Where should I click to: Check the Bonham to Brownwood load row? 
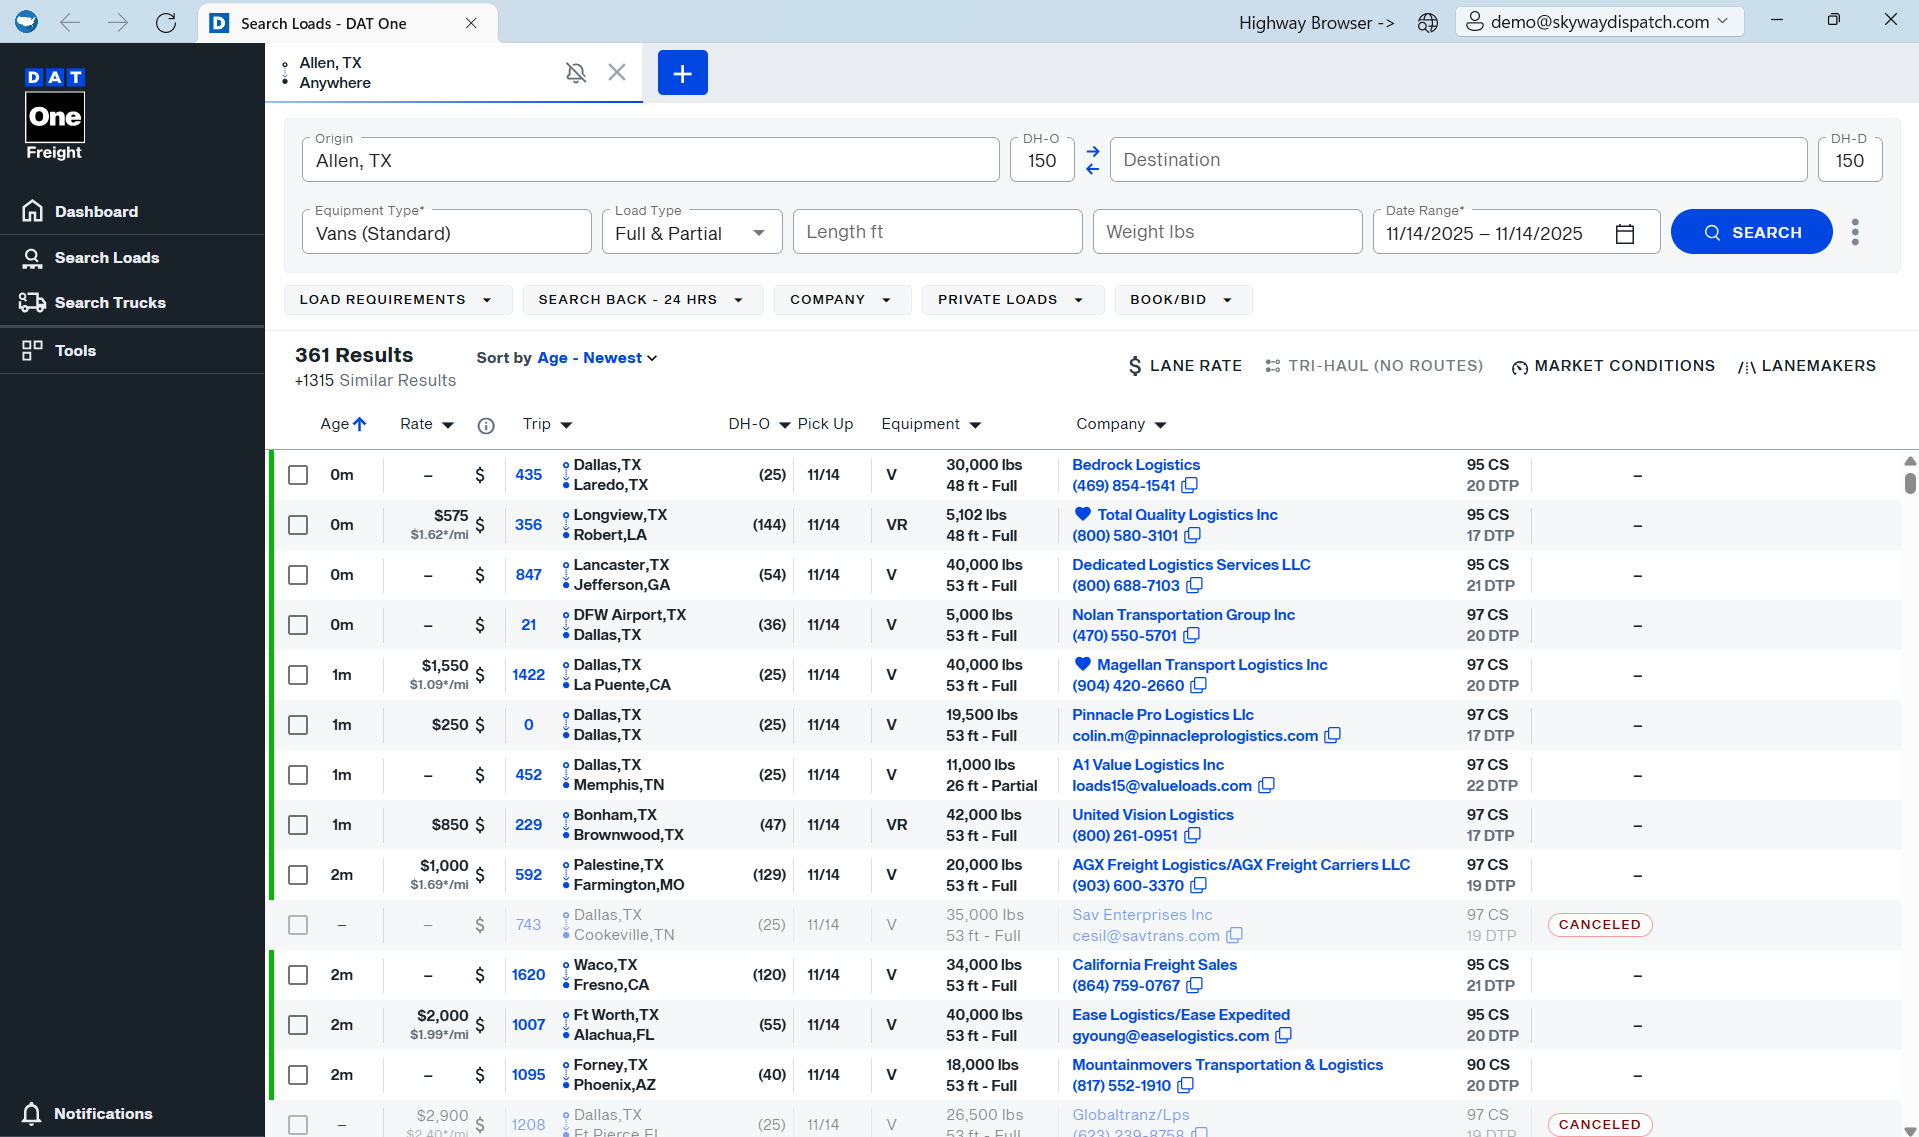point(297,825)
